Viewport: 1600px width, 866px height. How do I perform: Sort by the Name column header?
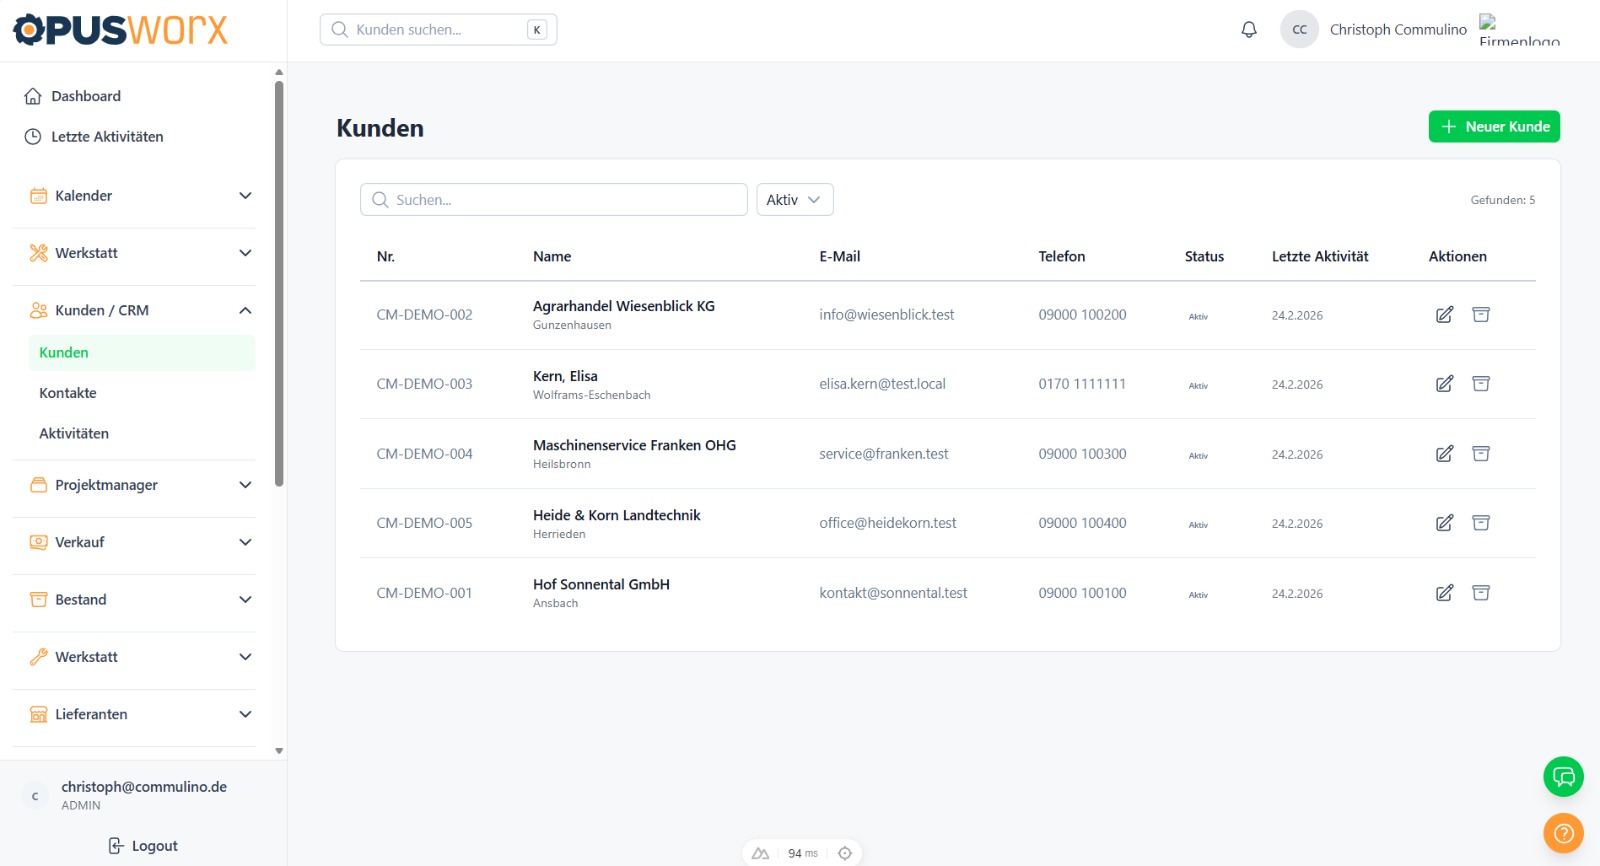(552, 257)
